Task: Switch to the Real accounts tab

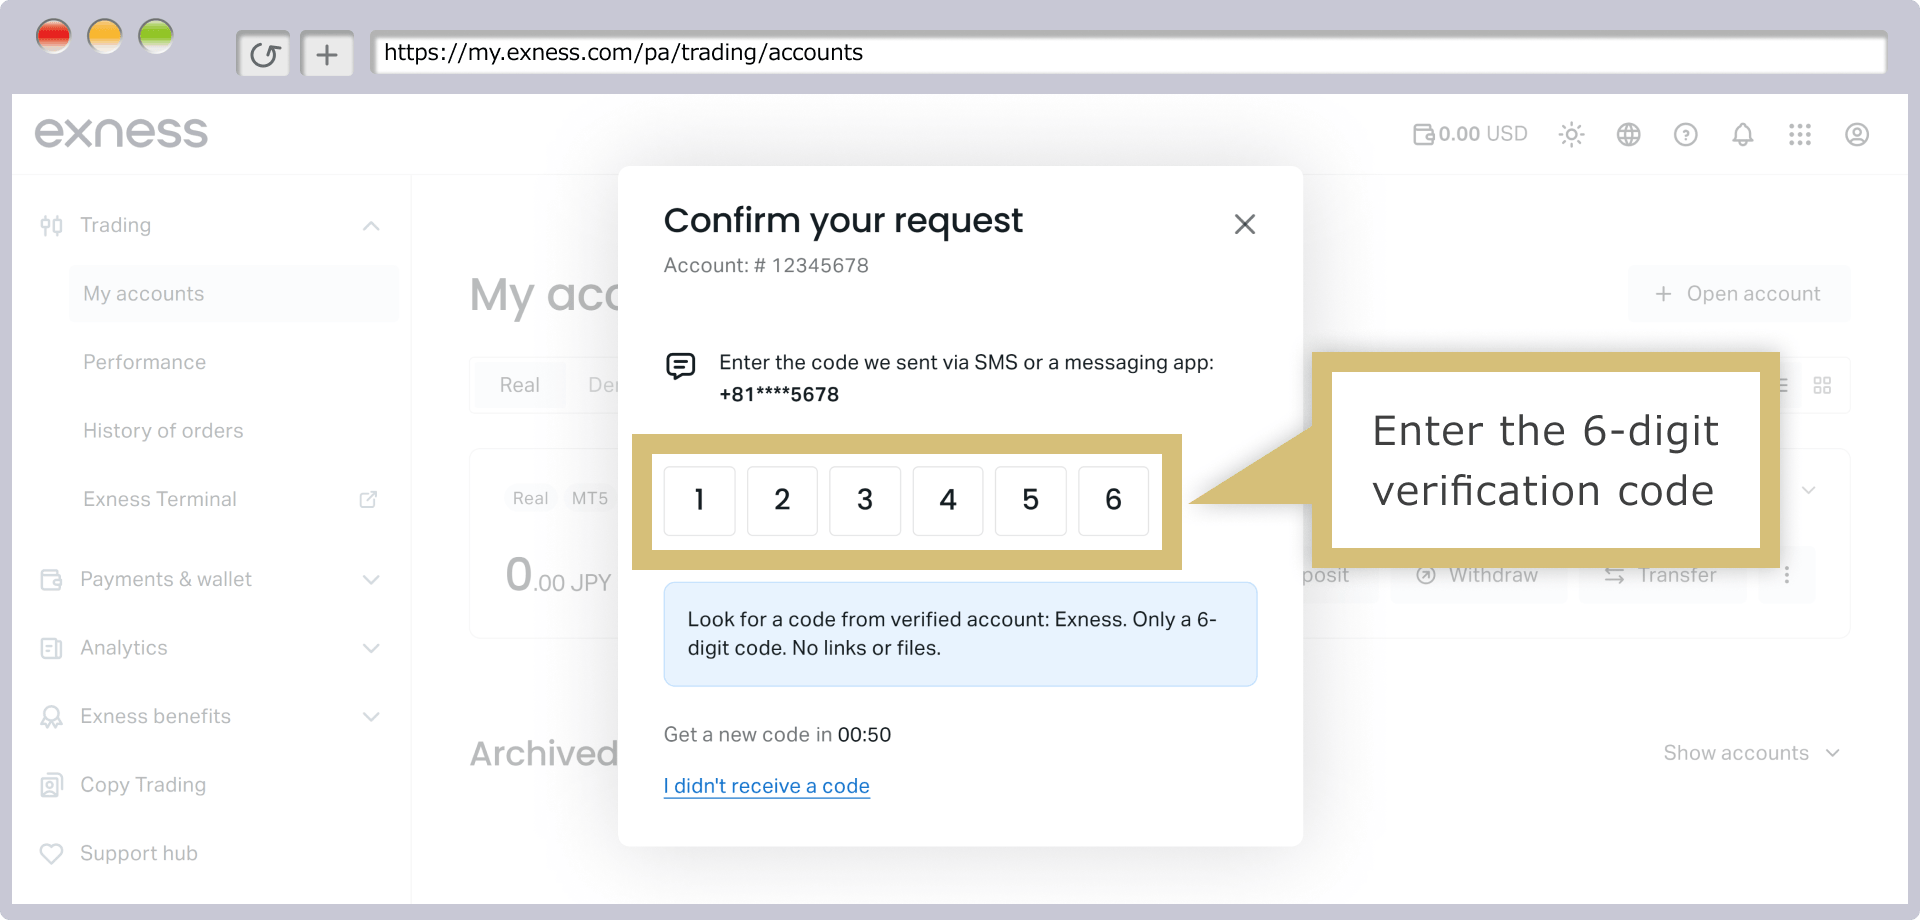Action: (519, 385)
